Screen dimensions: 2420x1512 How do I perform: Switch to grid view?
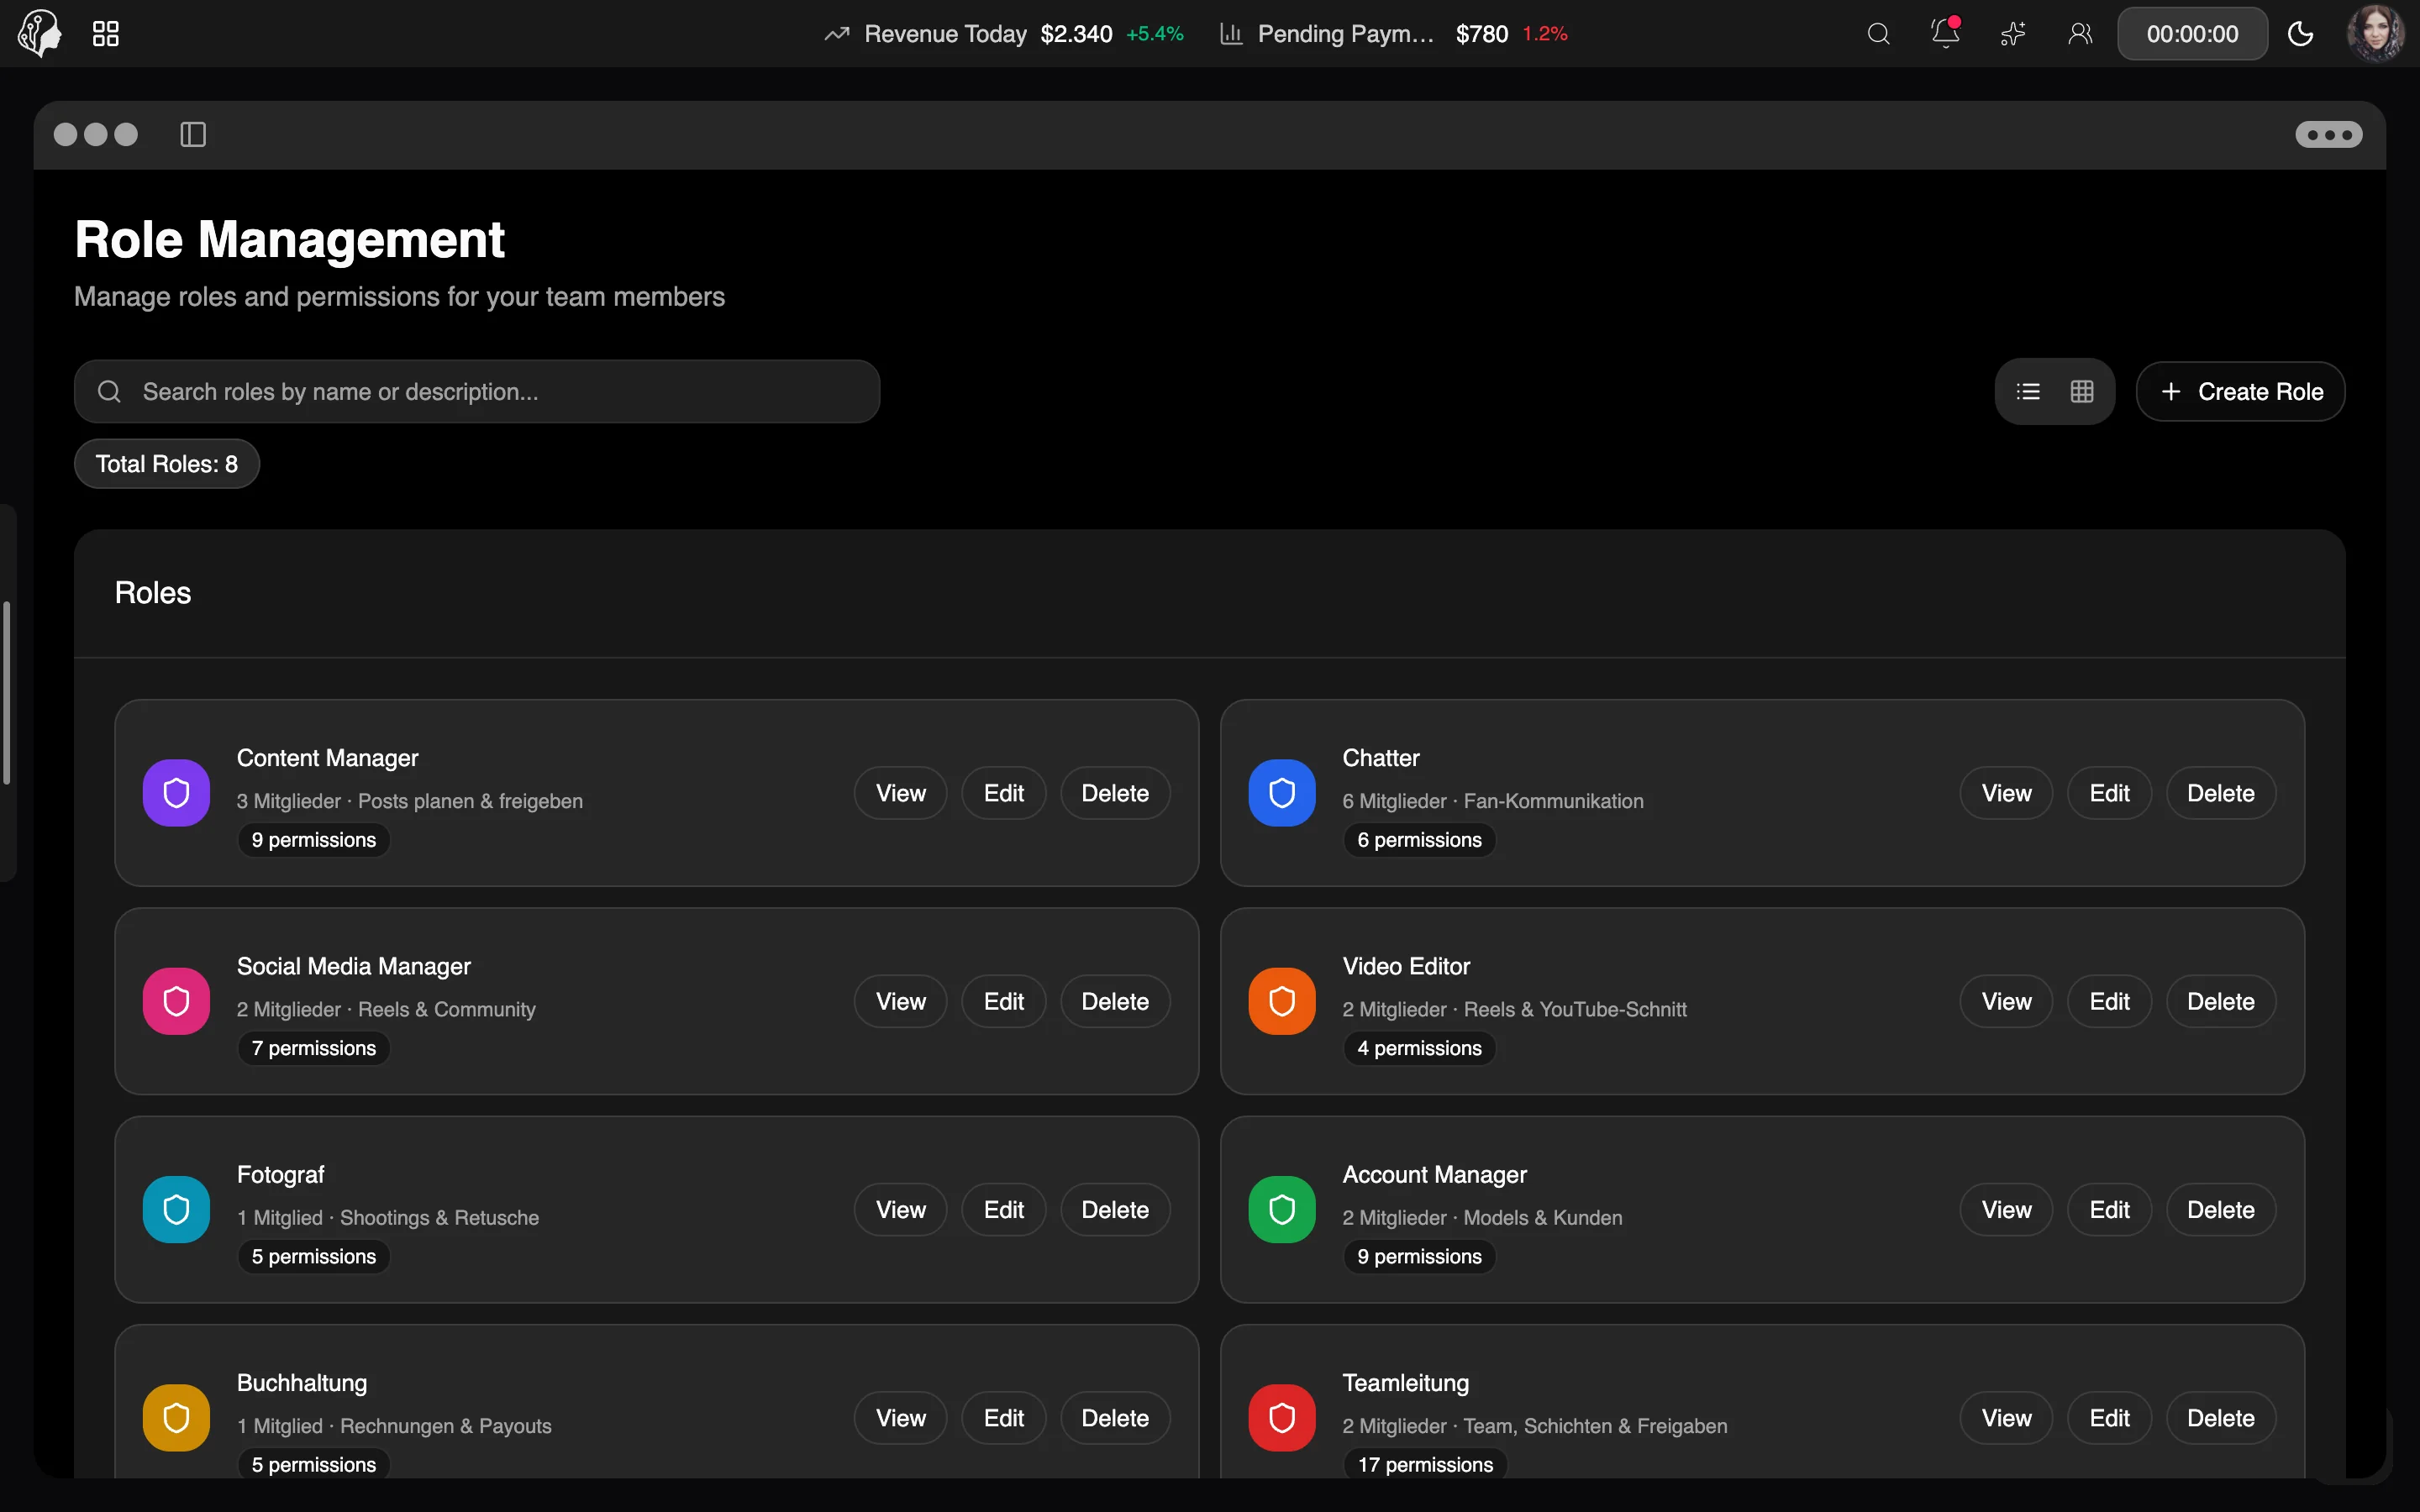coord(2082,391)
